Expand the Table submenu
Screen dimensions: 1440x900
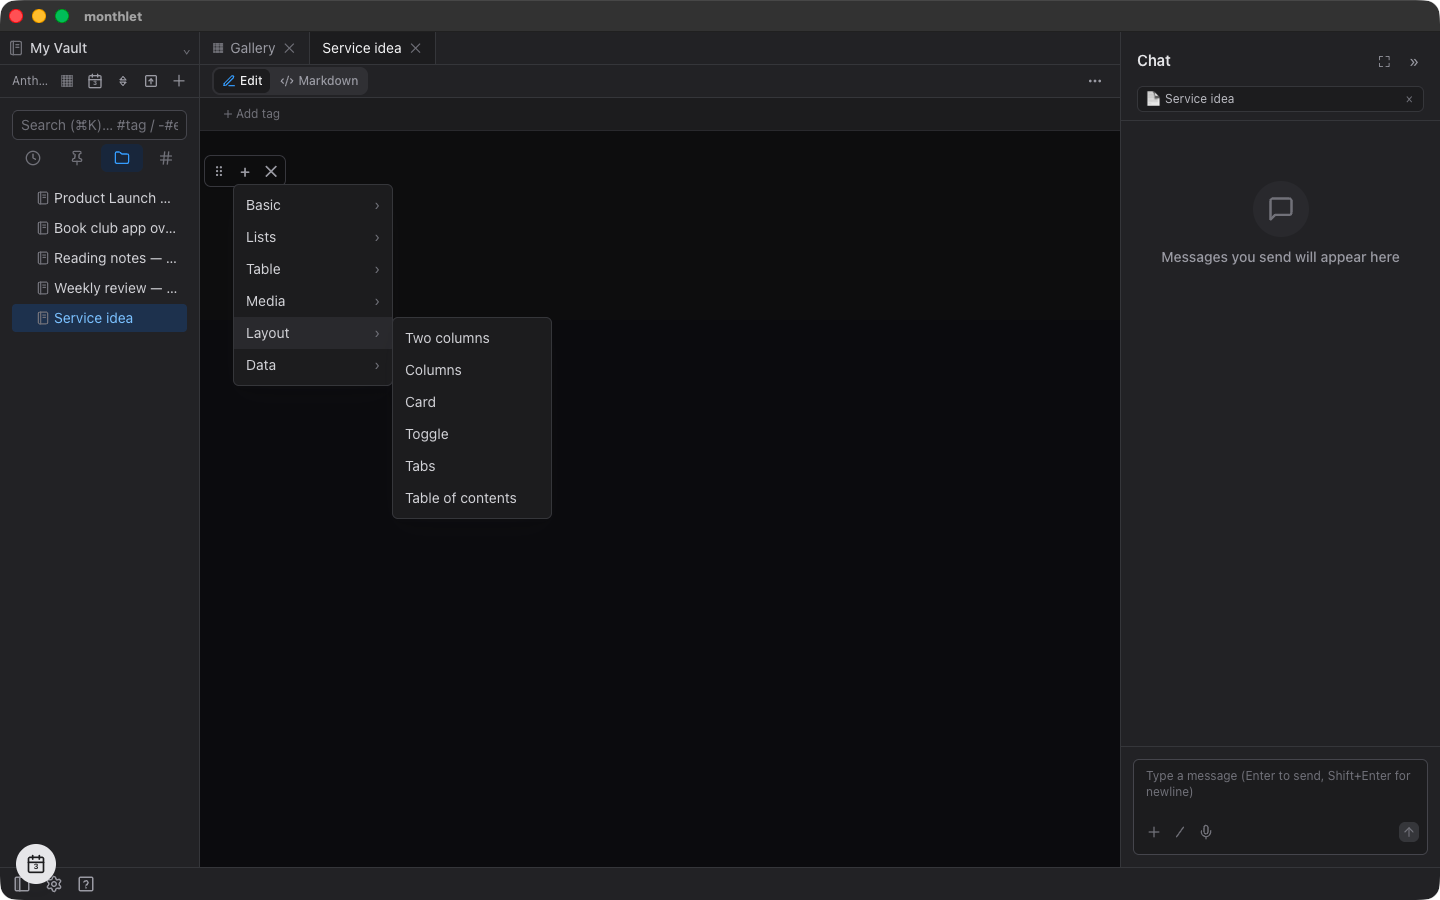coord(313,269)
